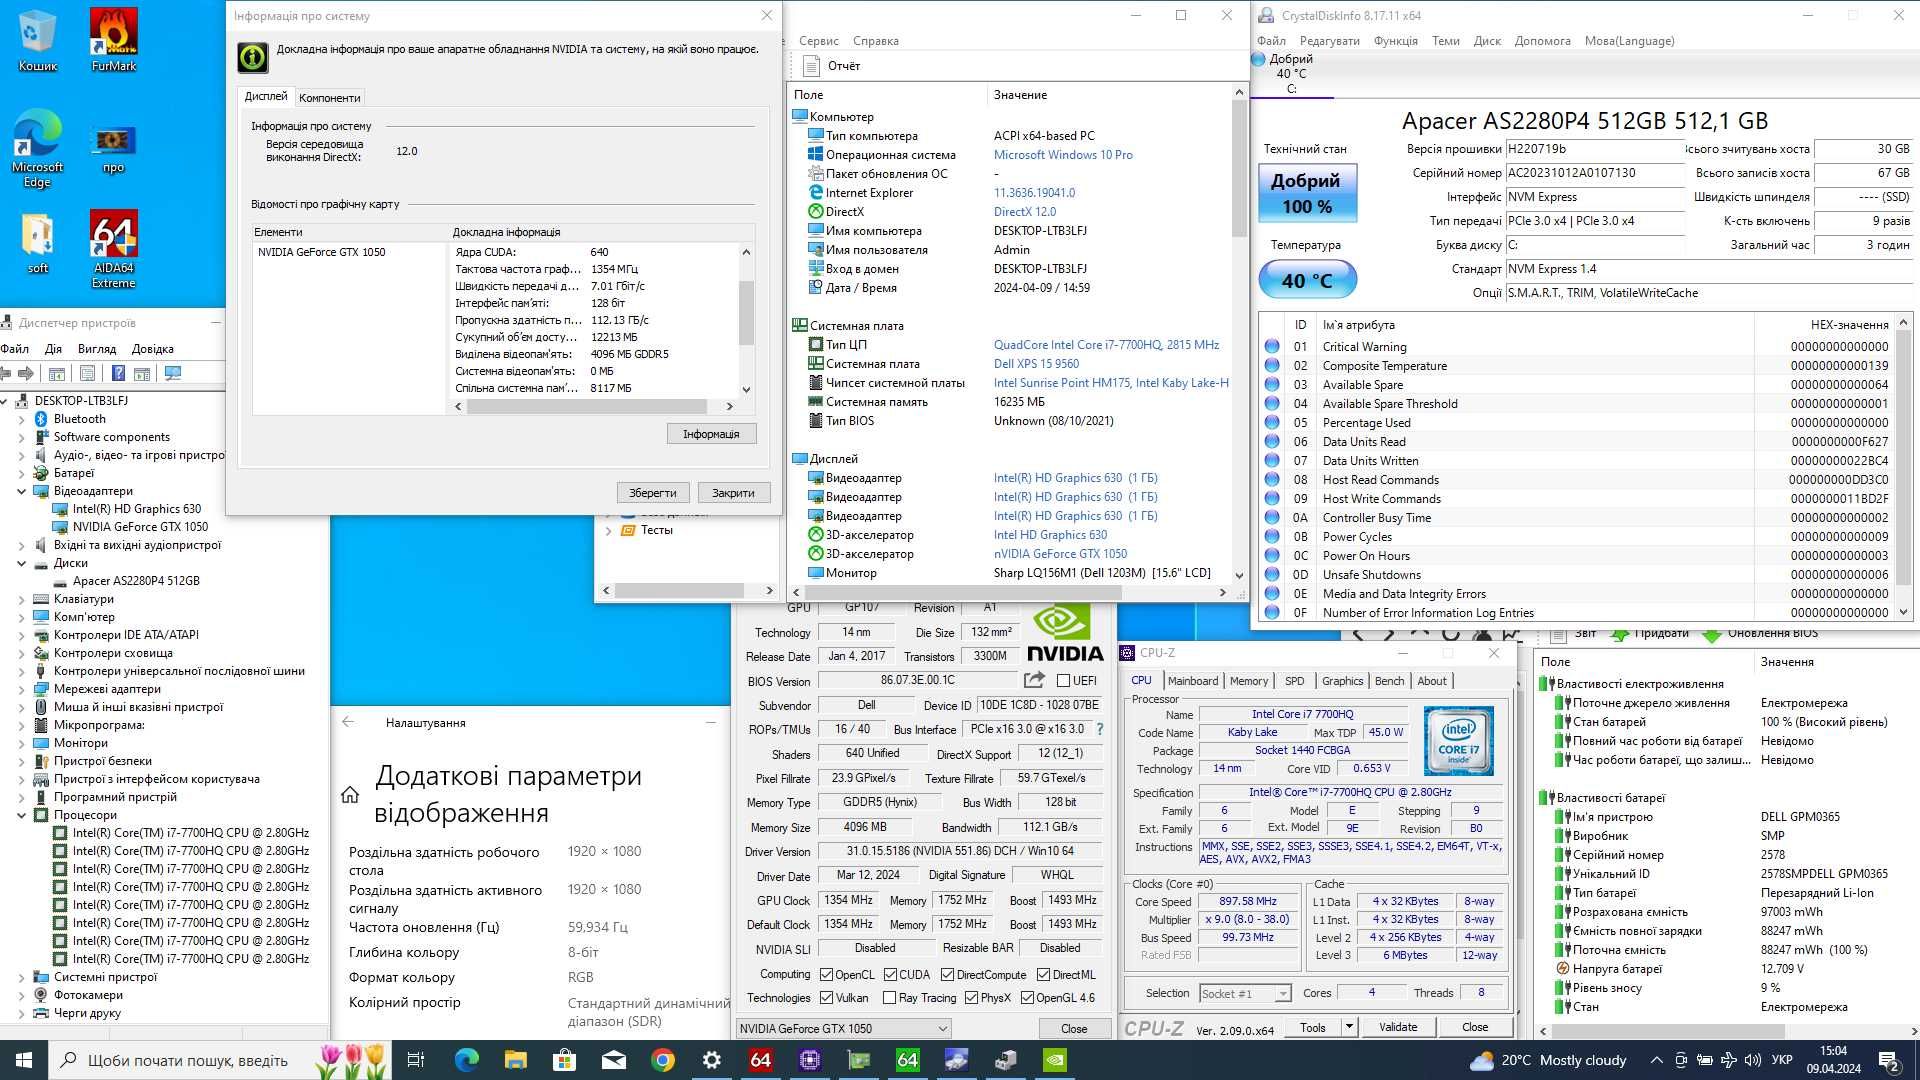
Task: Open the soft folder on desktop
Action: pos(37,245)
